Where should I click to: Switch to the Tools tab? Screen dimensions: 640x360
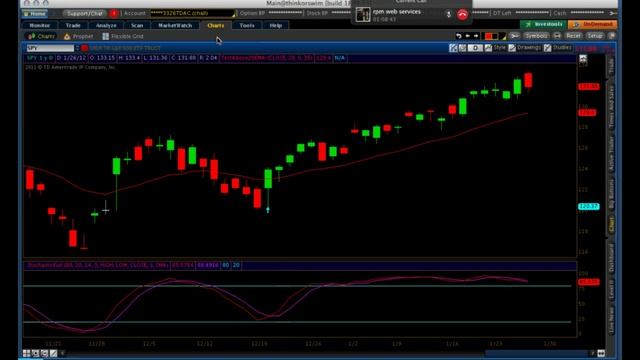(247, 25)
